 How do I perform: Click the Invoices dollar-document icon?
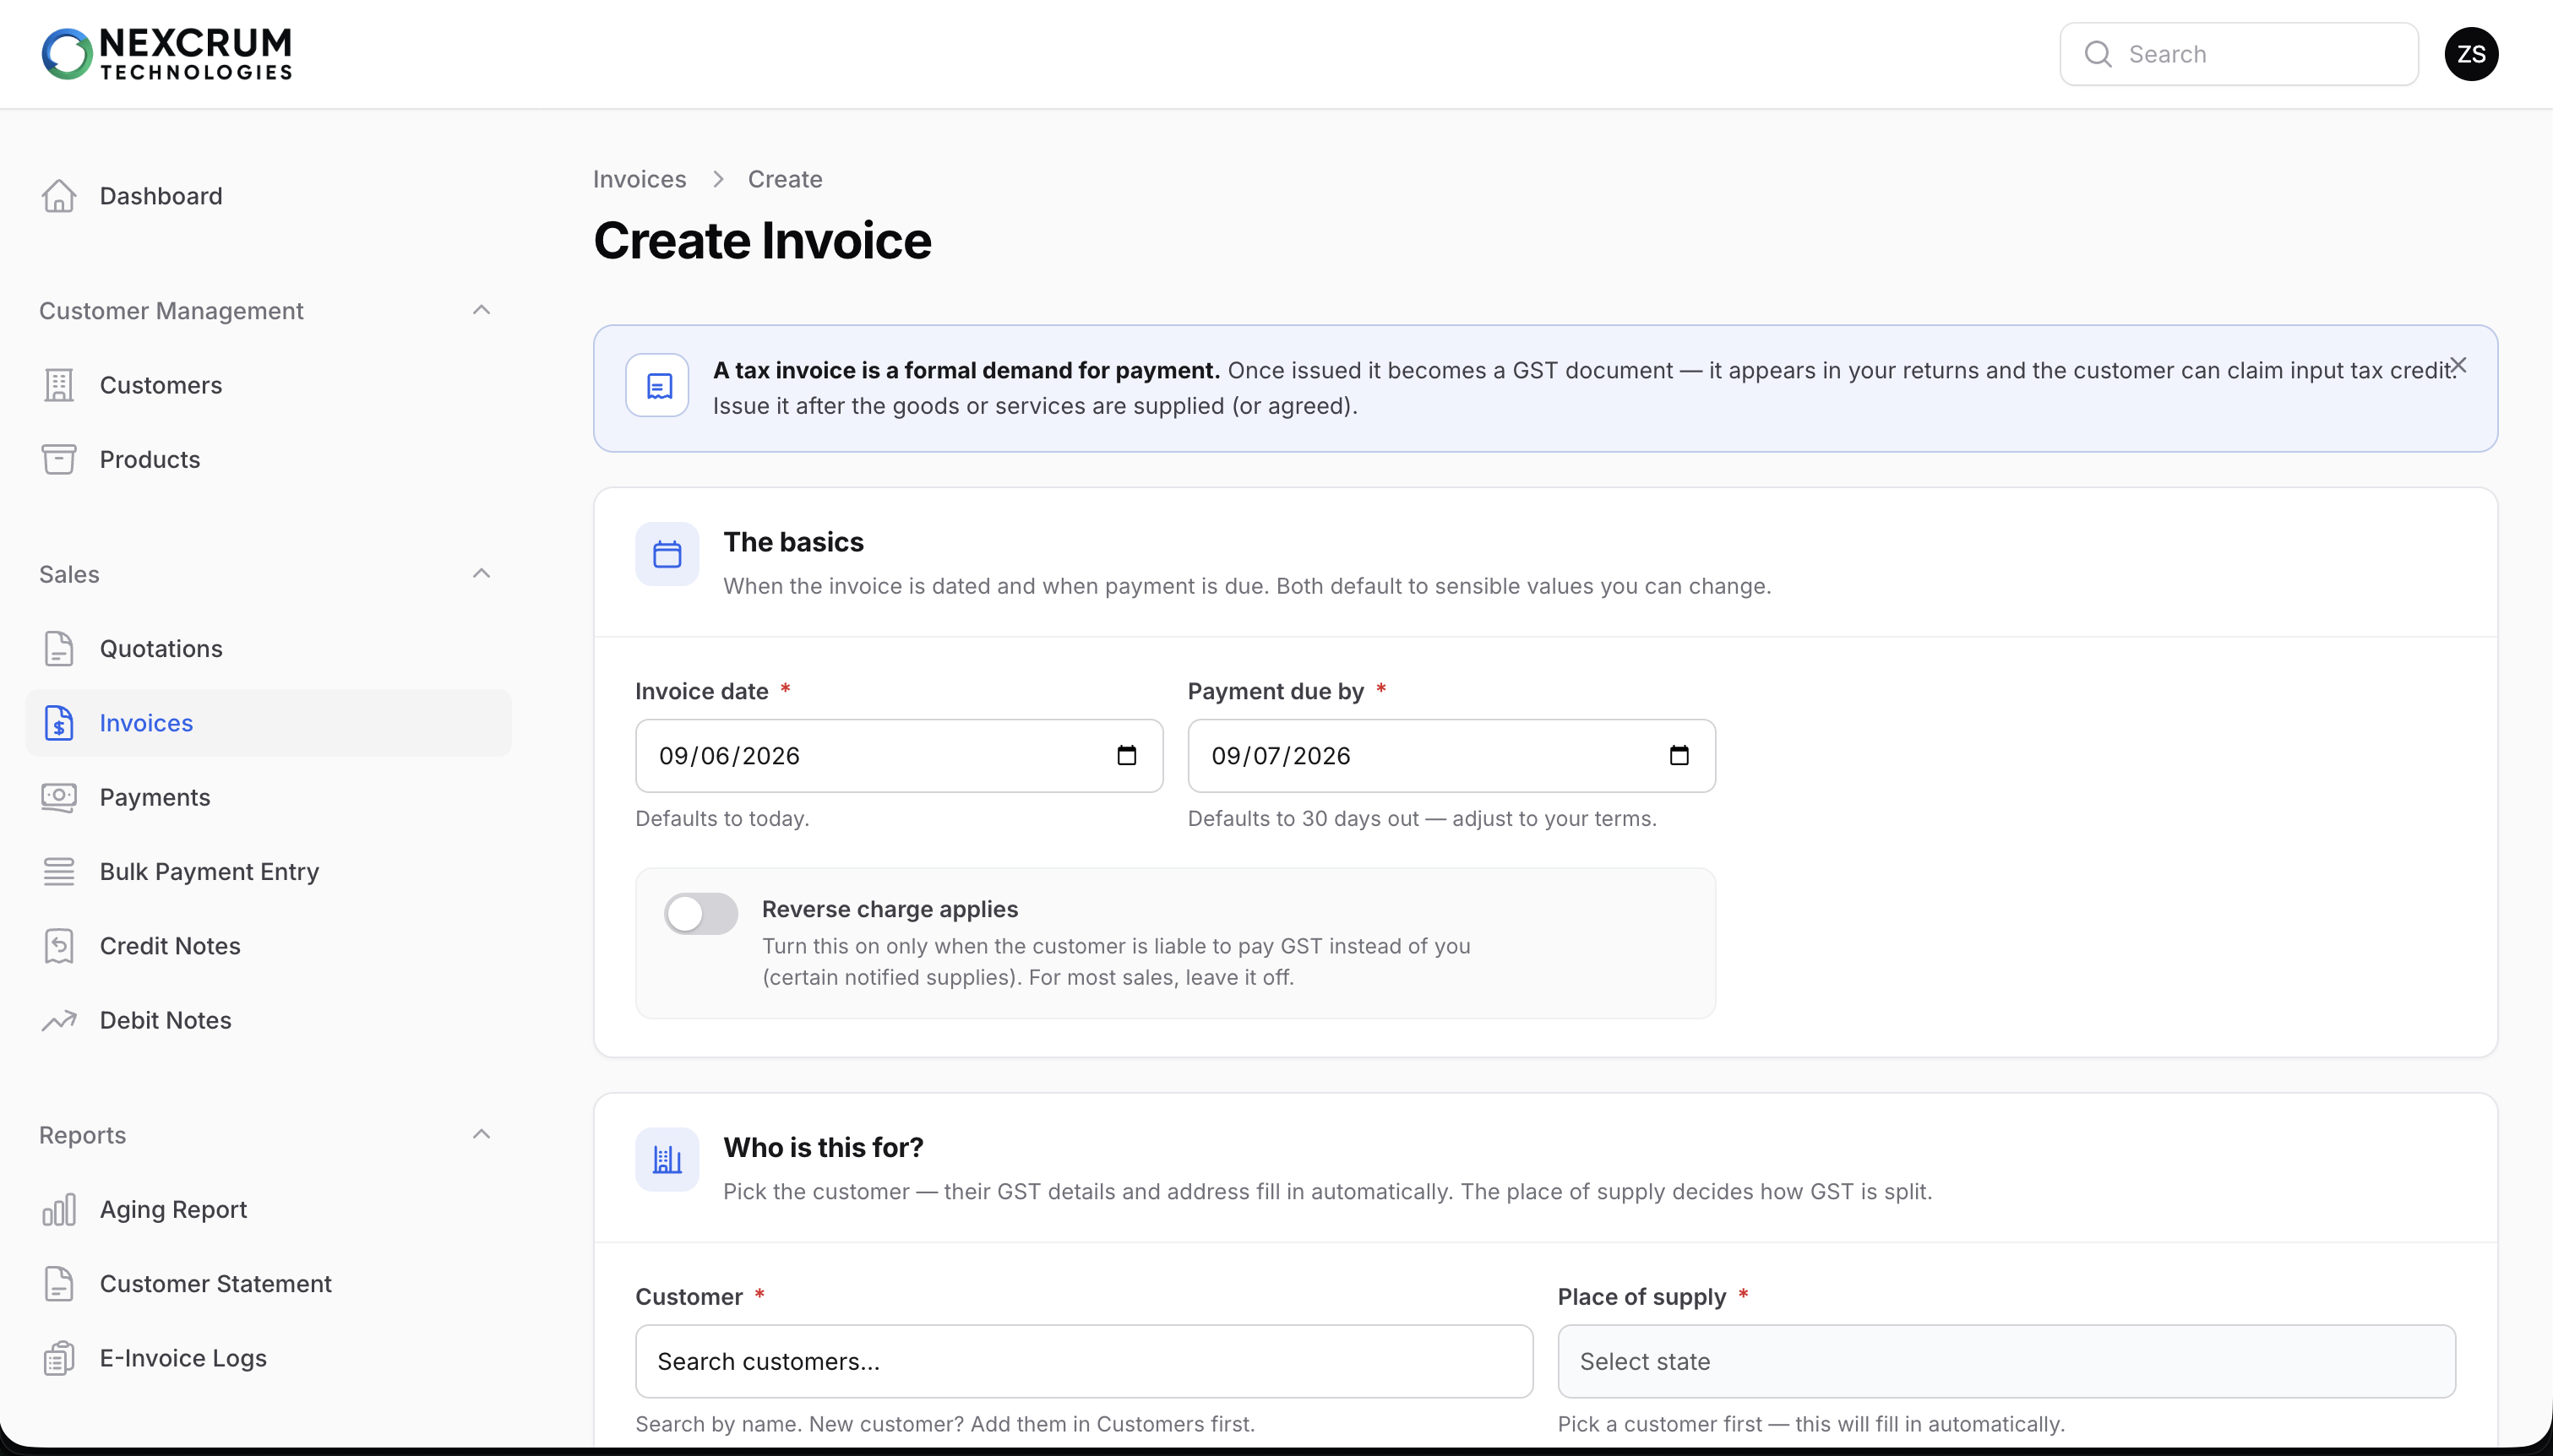click(x=59, y=723)
